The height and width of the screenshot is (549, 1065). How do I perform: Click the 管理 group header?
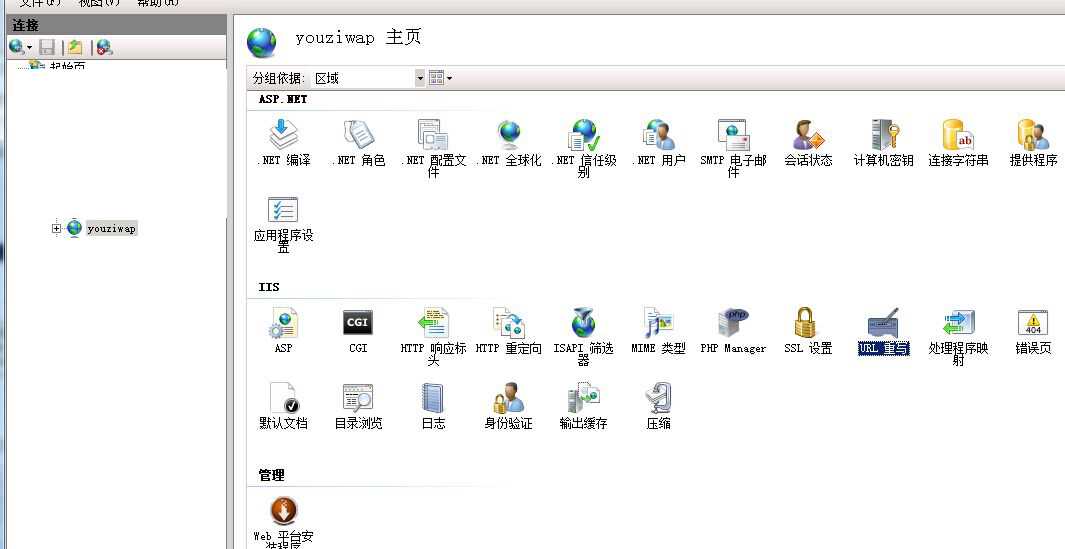271,475
